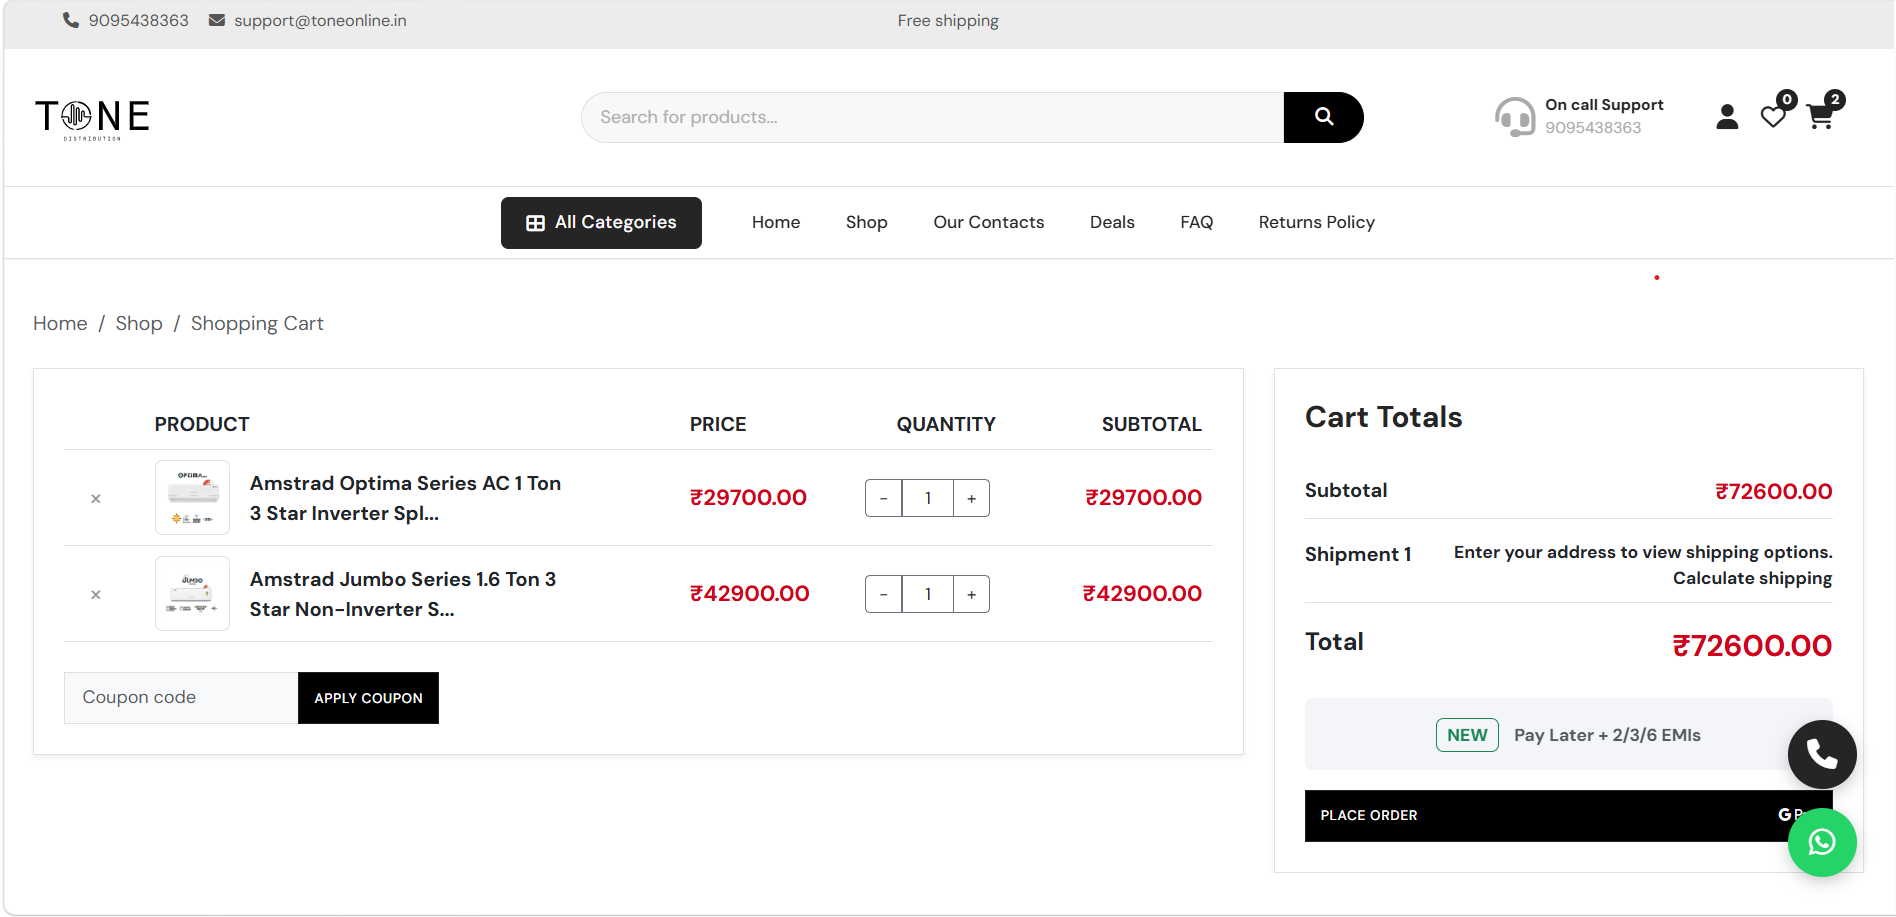Open the FAQ menu item

point(1196,222)
